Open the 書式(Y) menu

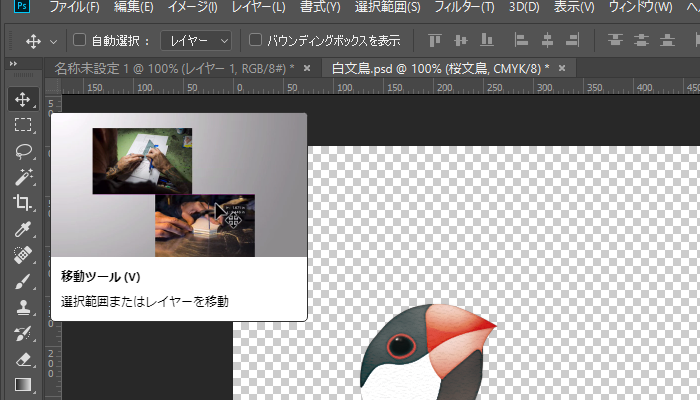320,7
